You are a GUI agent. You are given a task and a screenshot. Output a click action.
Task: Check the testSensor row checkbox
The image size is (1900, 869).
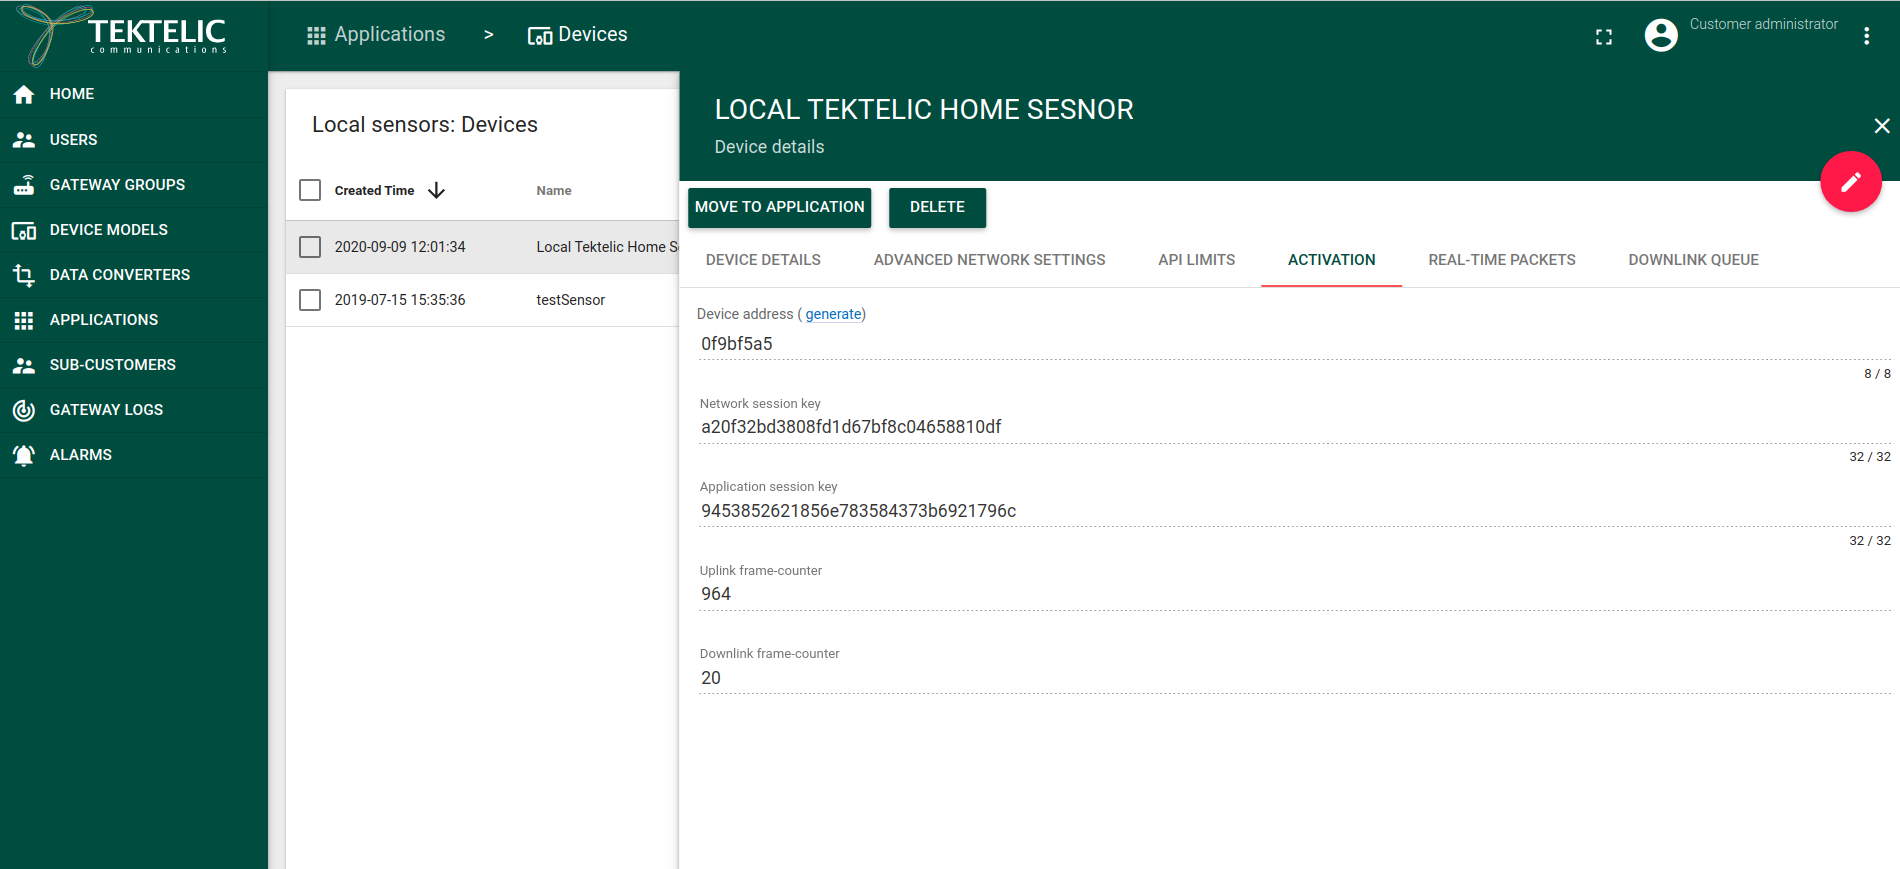coord(310,300)
